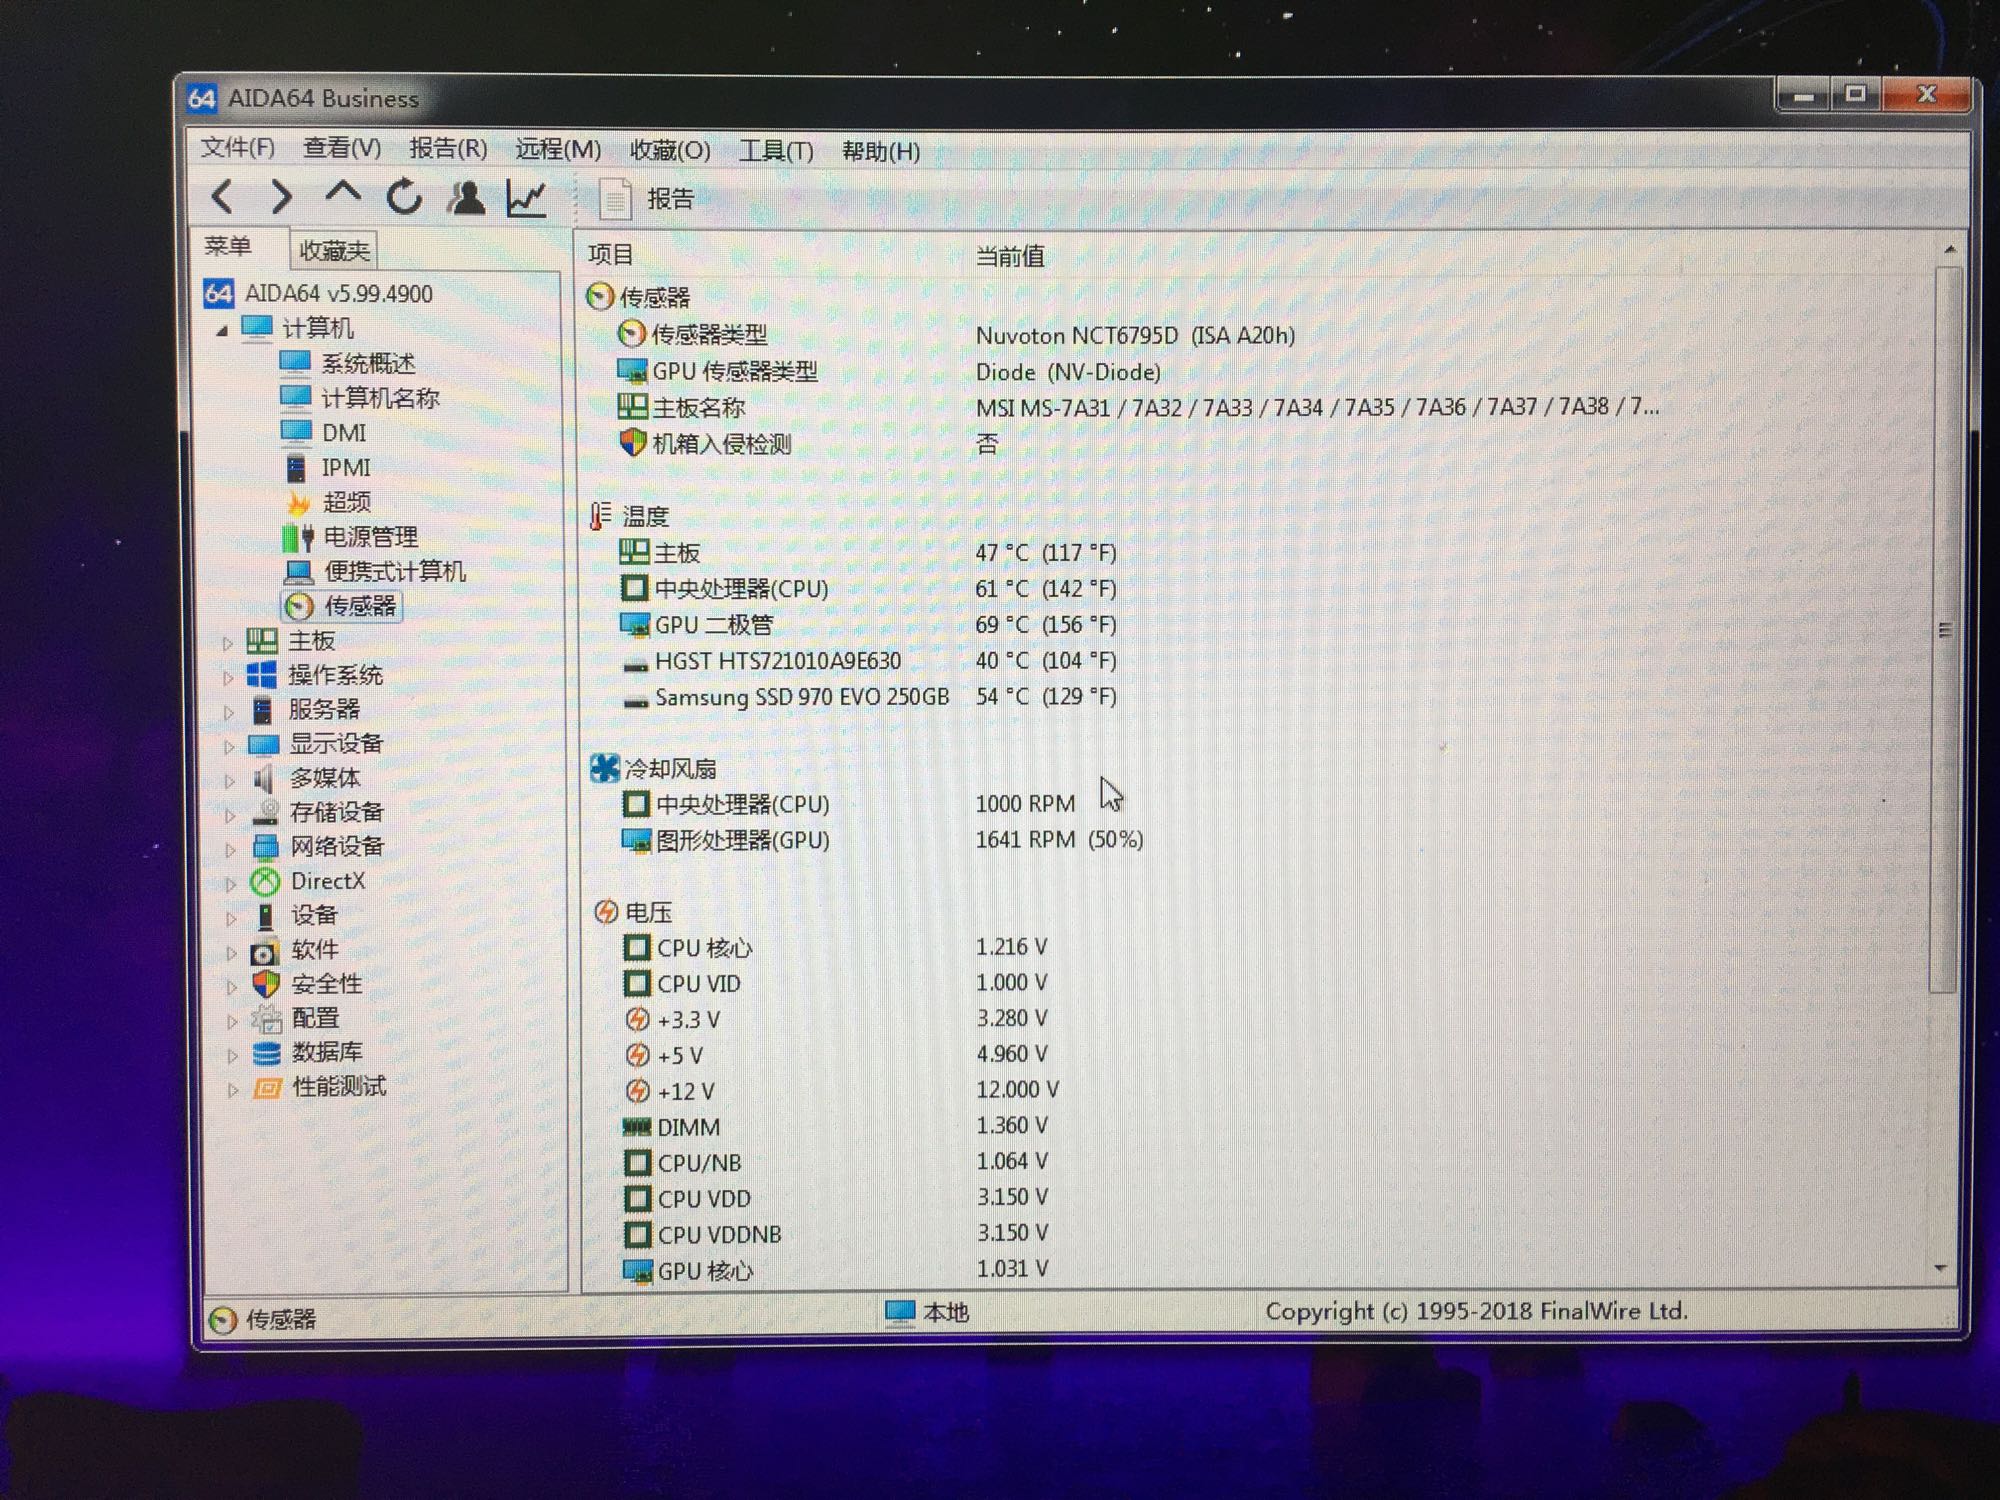
Task: Click the 配置 configuration icon
Action: [266, 1019]
